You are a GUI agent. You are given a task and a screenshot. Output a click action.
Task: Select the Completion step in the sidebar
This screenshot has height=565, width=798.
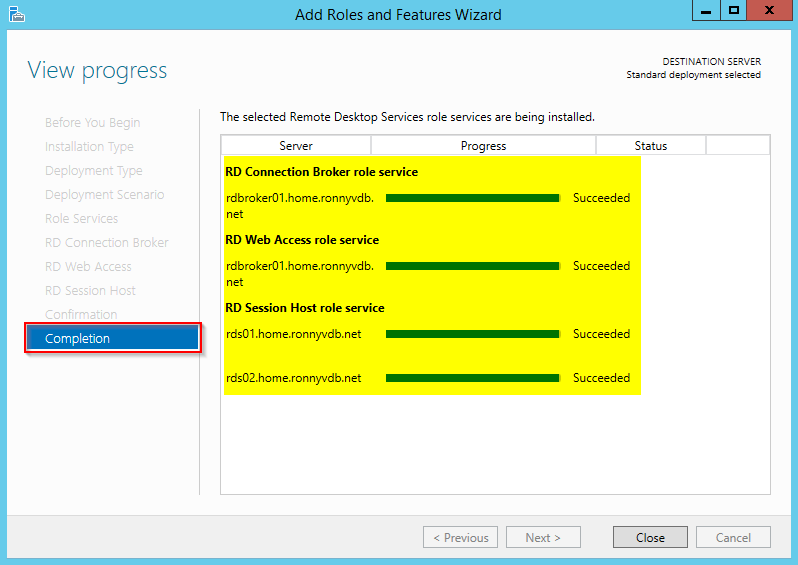pos(112,338)
